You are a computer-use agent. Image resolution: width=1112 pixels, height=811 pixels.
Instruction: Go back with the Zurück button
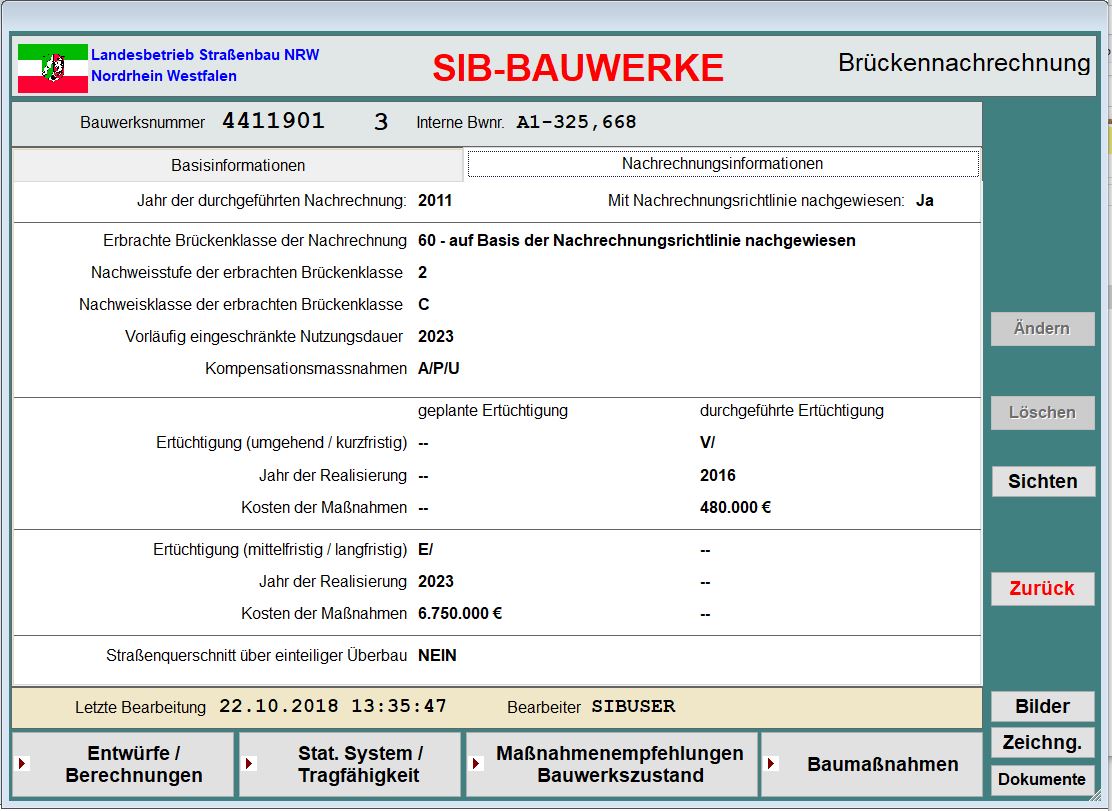click(x=1042, y=588)
